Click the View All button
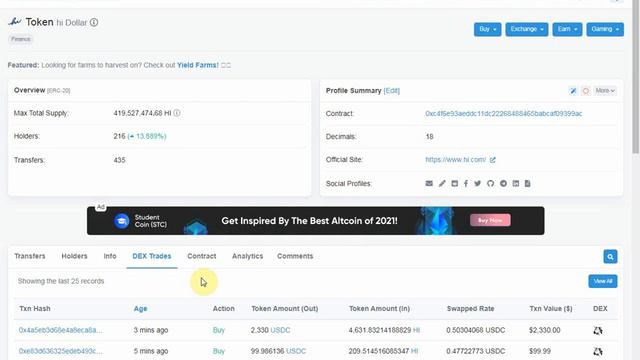This screenshot has width=640, height=360. [603, 281]
